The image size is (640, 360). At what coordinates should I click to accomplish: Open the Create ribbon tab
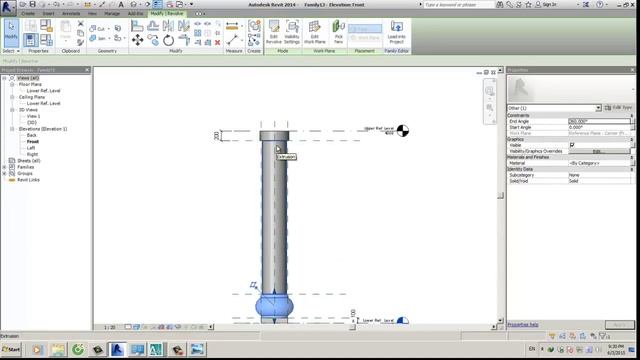28,13
